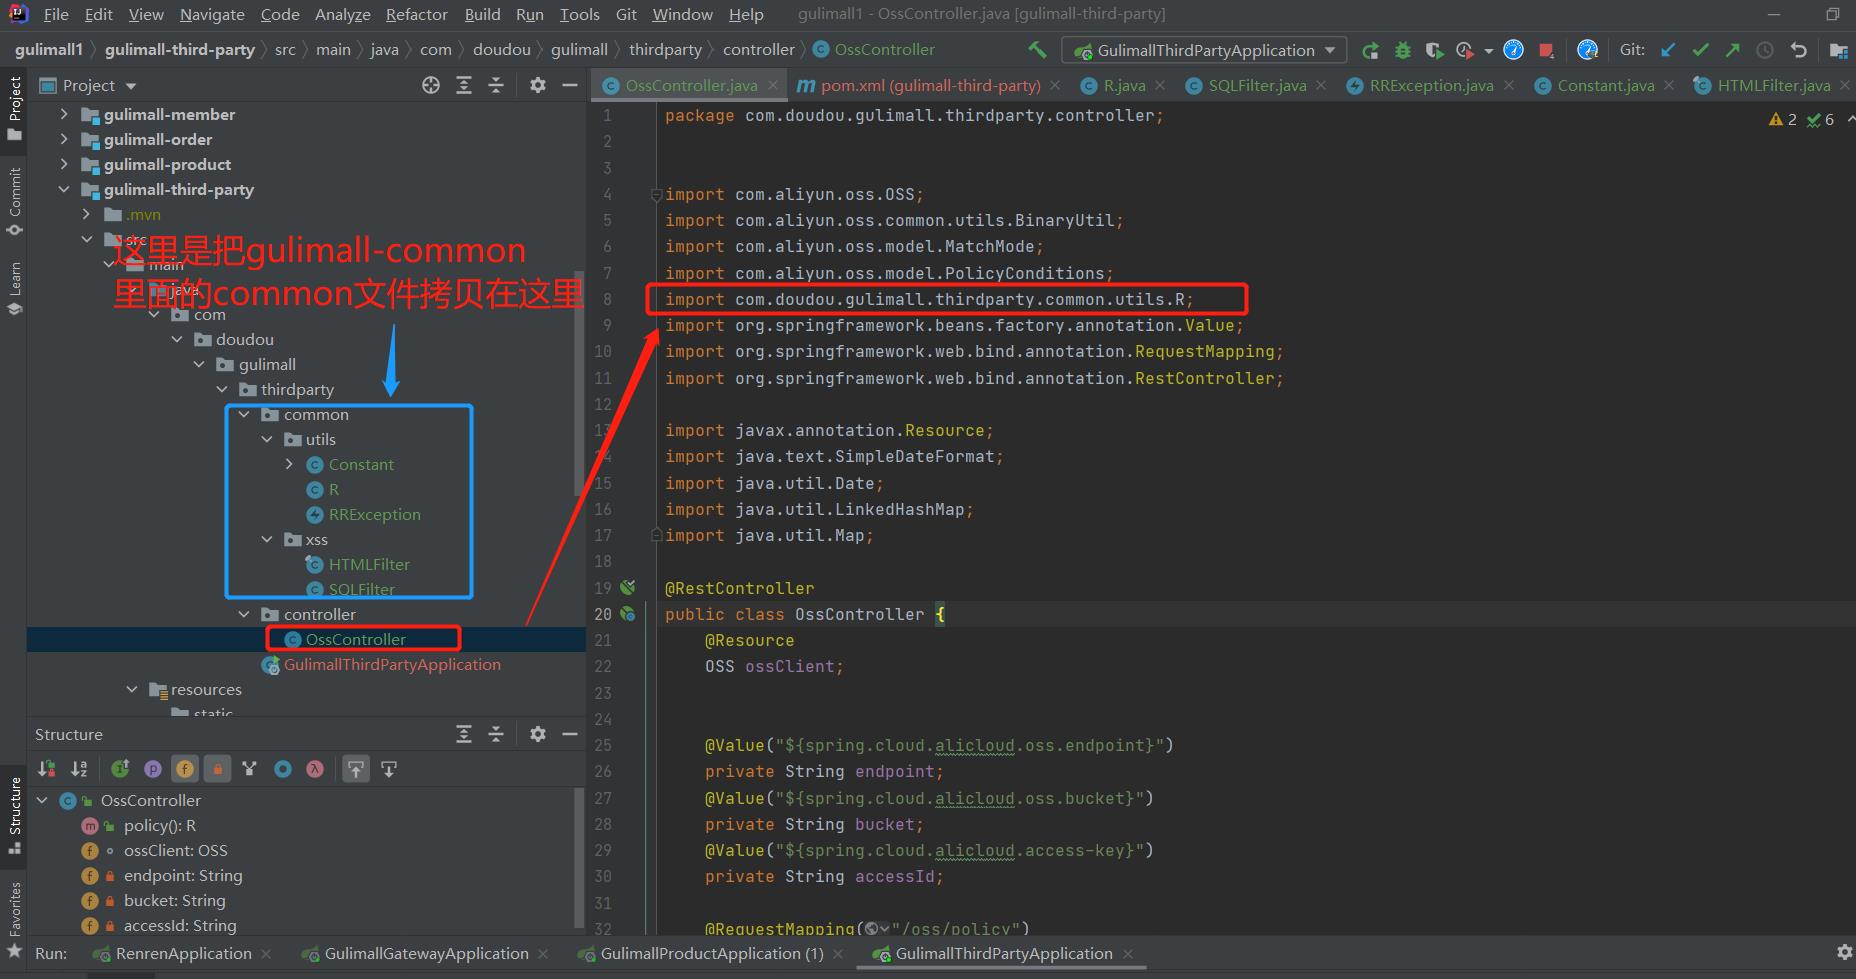Switch to pom.xml (gulimall-third-party) tab
This screenshot has width=1856, height=979.
tap(930, 86)
